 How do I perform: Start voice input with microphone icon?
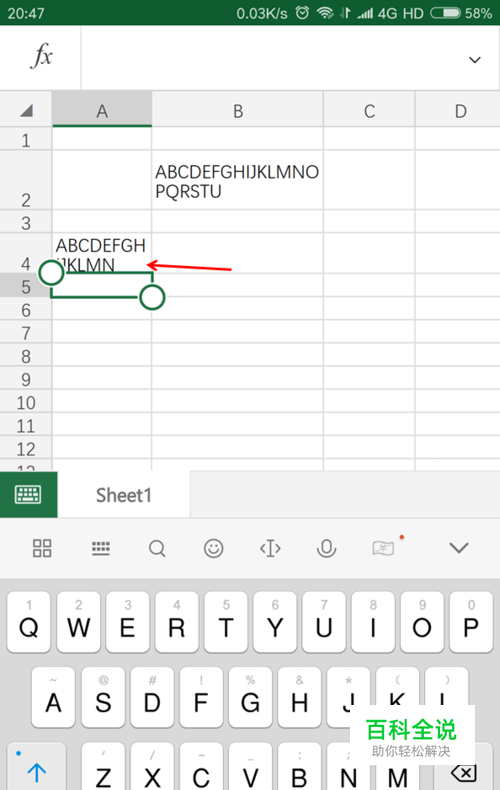point(326,548)
